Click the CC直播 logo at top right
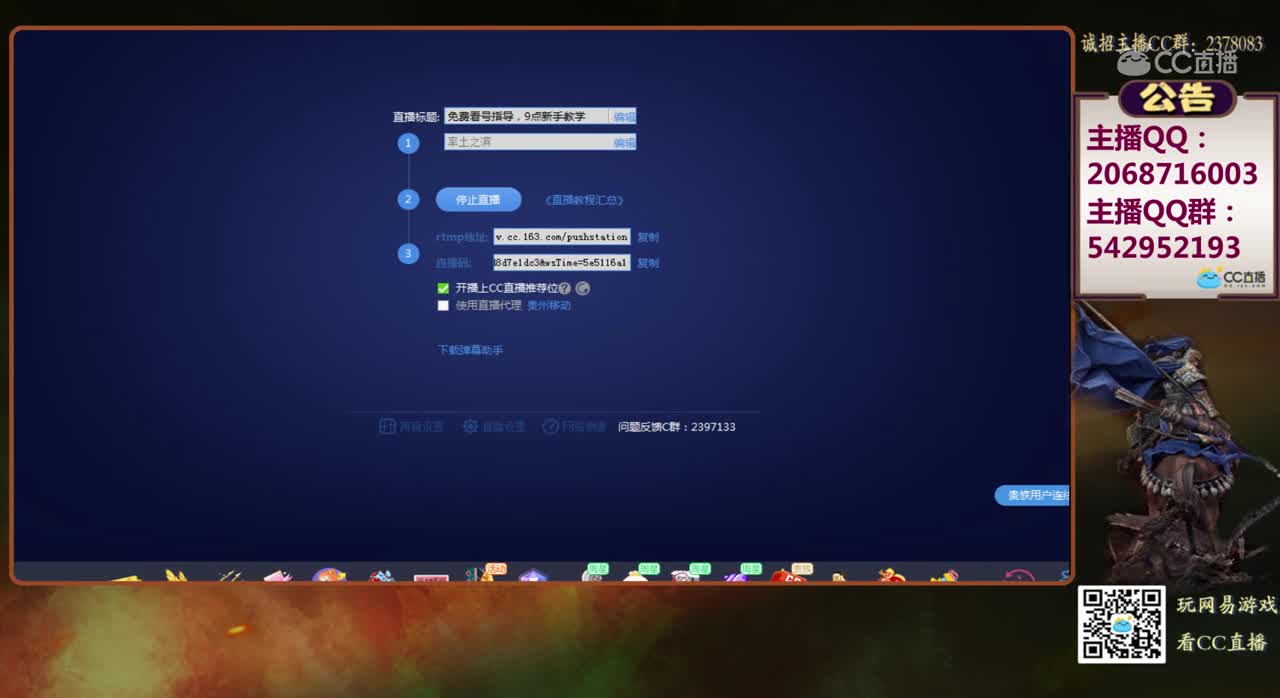This screenshot has height=698, width=1280. coord(1177,63)
